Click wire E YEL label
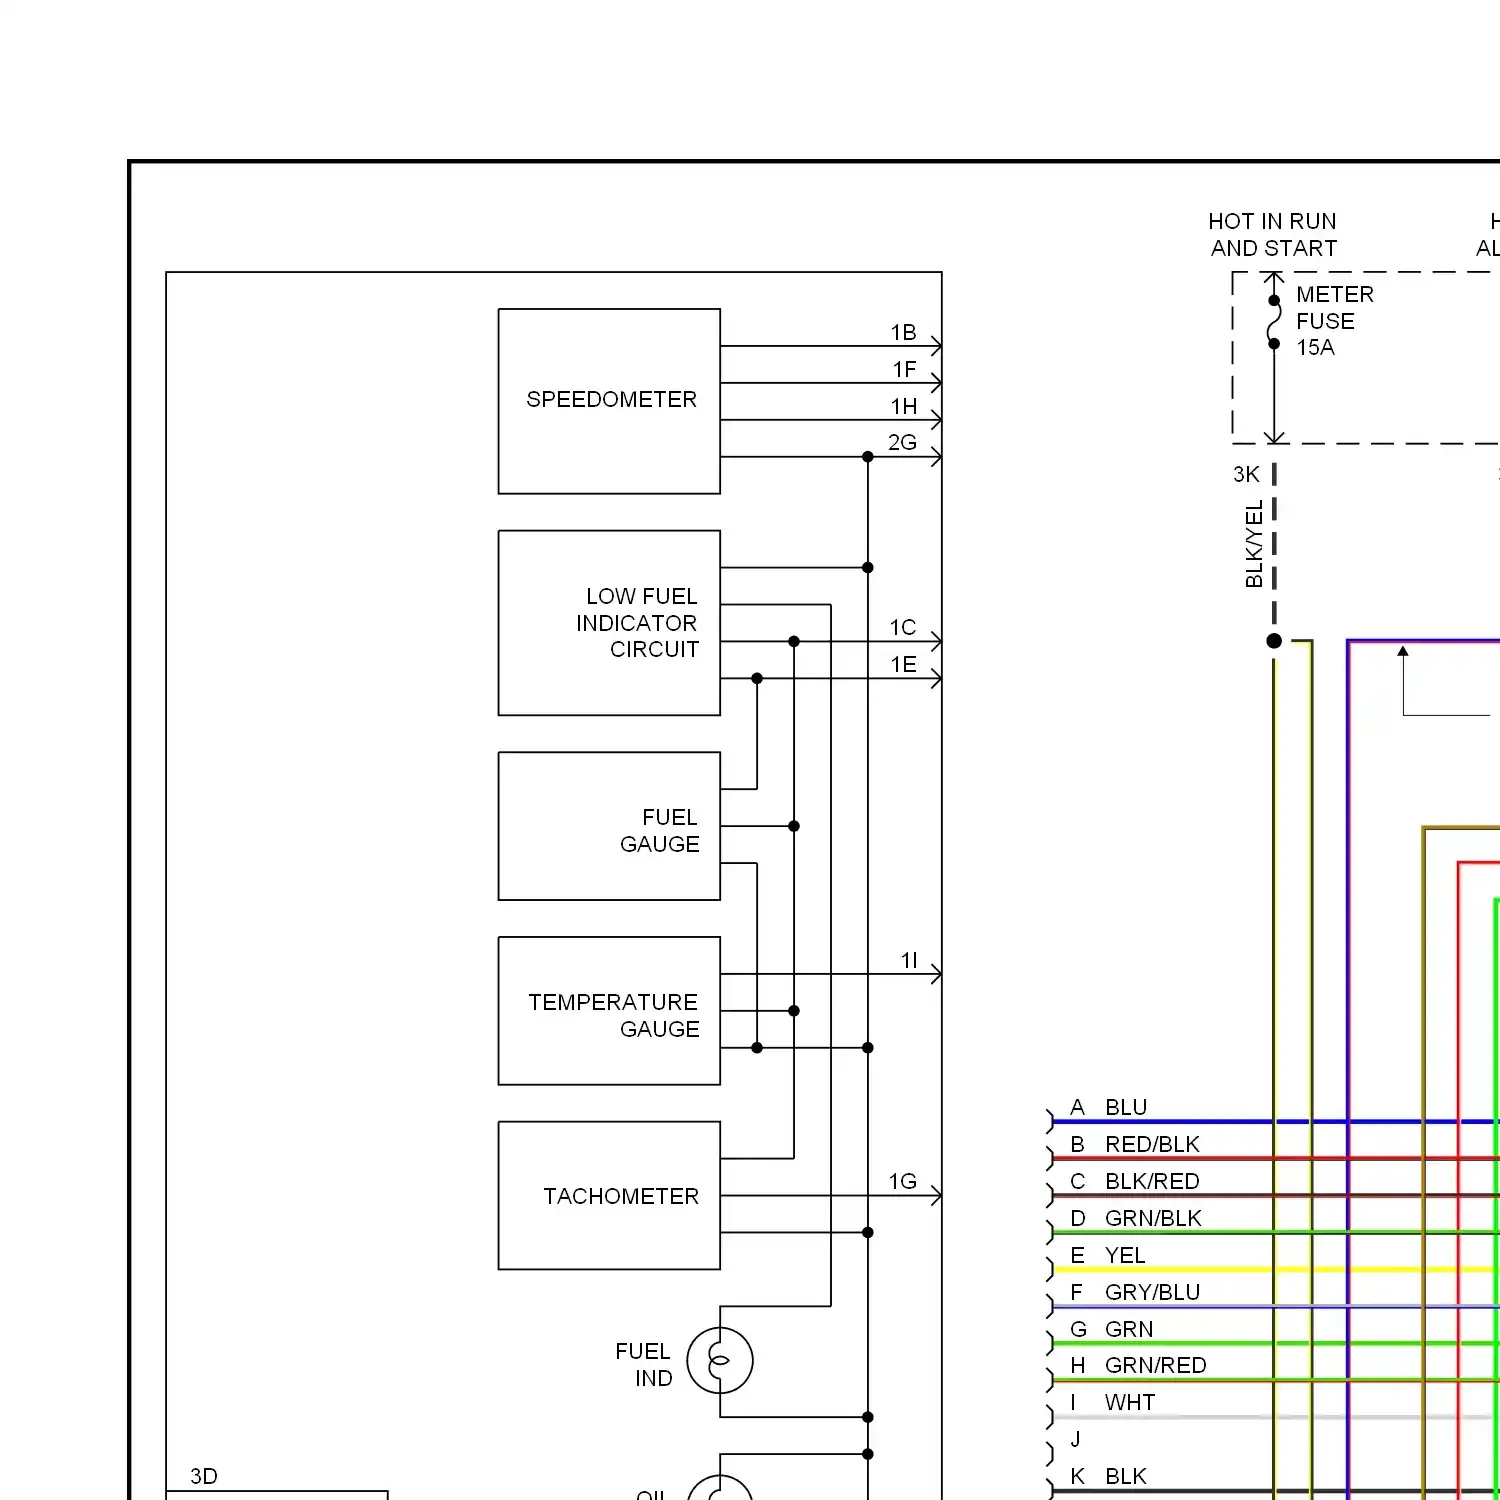 (1108, 1255)
